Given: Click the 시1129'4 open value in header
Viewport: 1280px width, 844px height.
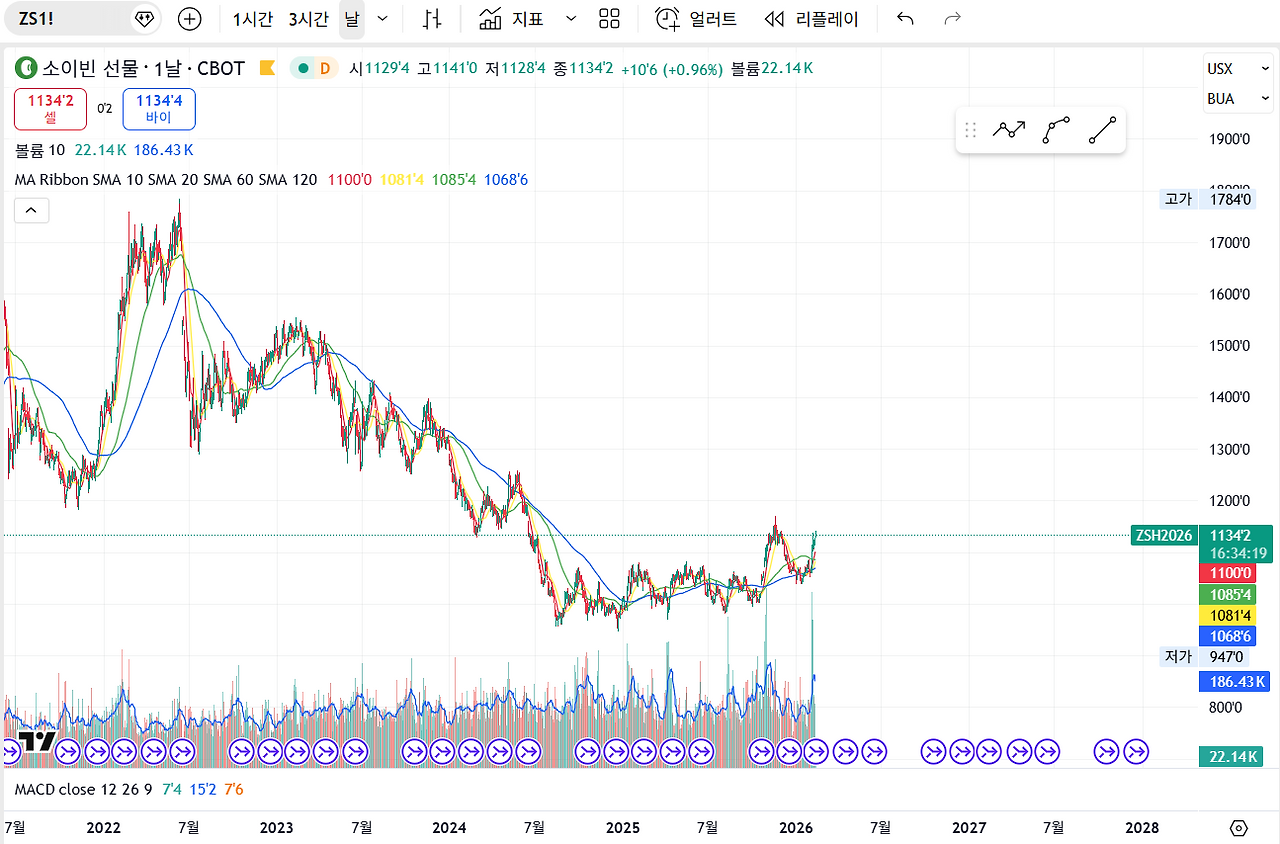Looking at the screenshot, I should 380,69.
